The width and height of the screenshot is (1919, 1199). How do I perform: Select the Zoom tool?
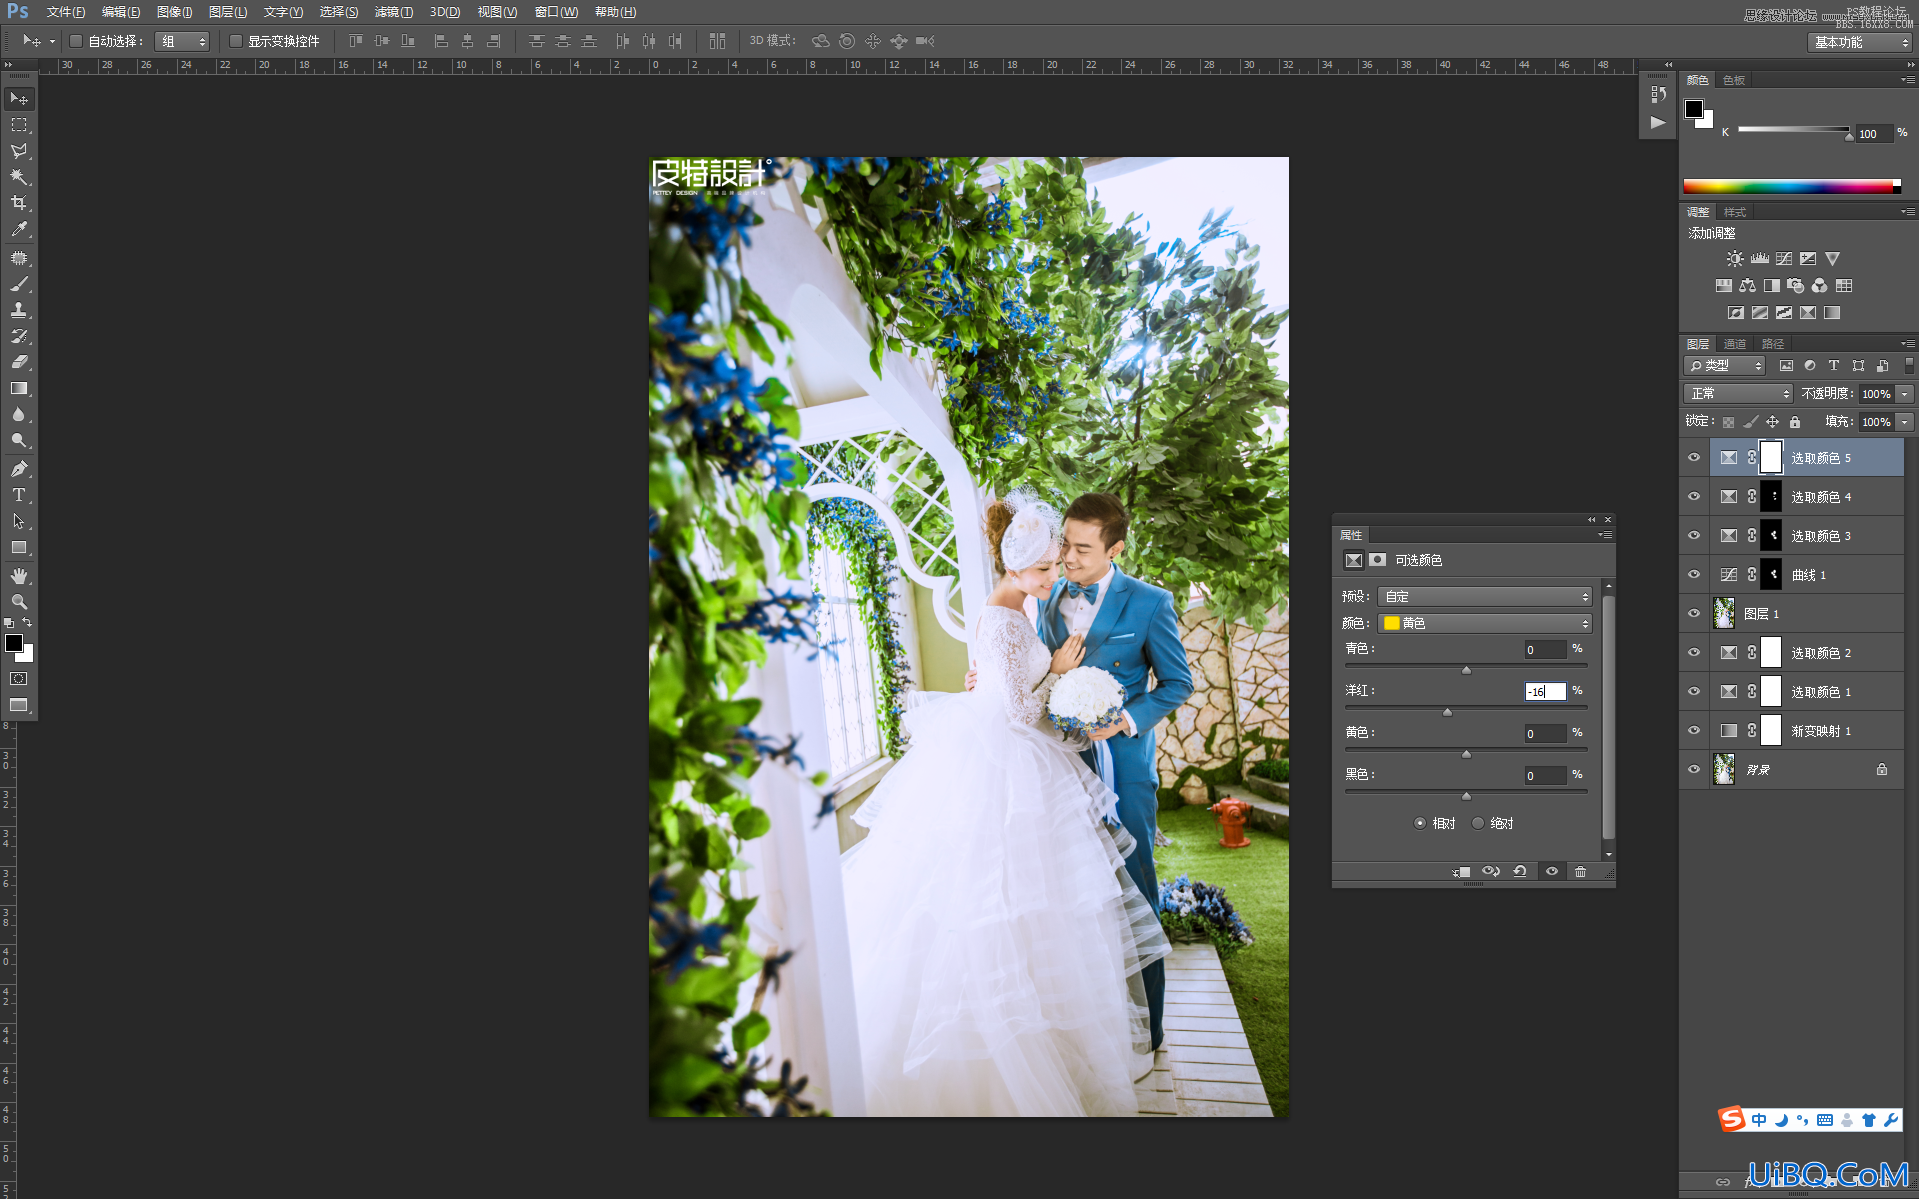[19, 602]
